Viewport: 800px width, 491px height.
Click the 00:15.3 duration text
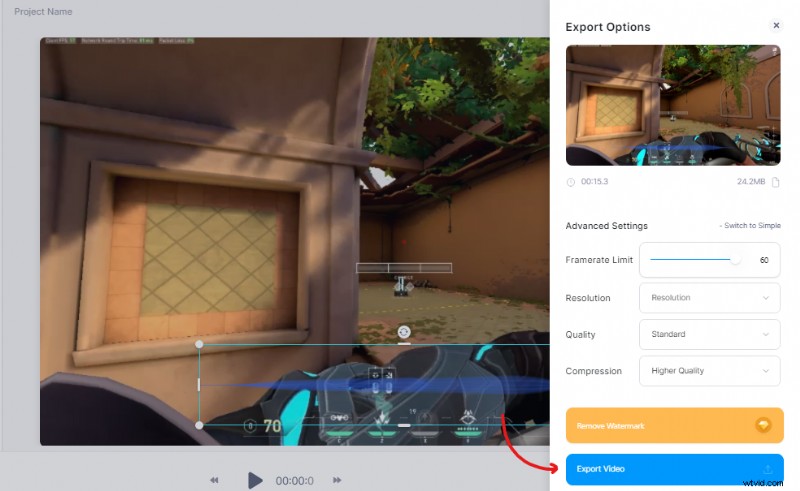coord(594,181)
